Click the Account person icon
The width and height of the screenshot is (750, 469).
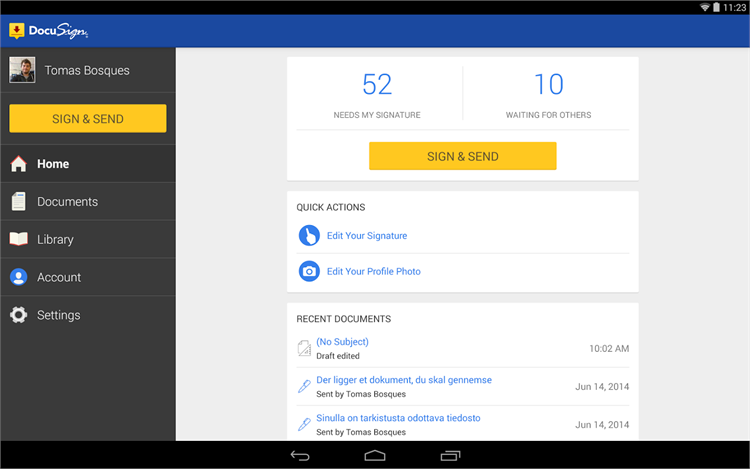pyautogui.click(x=19, y=277)
